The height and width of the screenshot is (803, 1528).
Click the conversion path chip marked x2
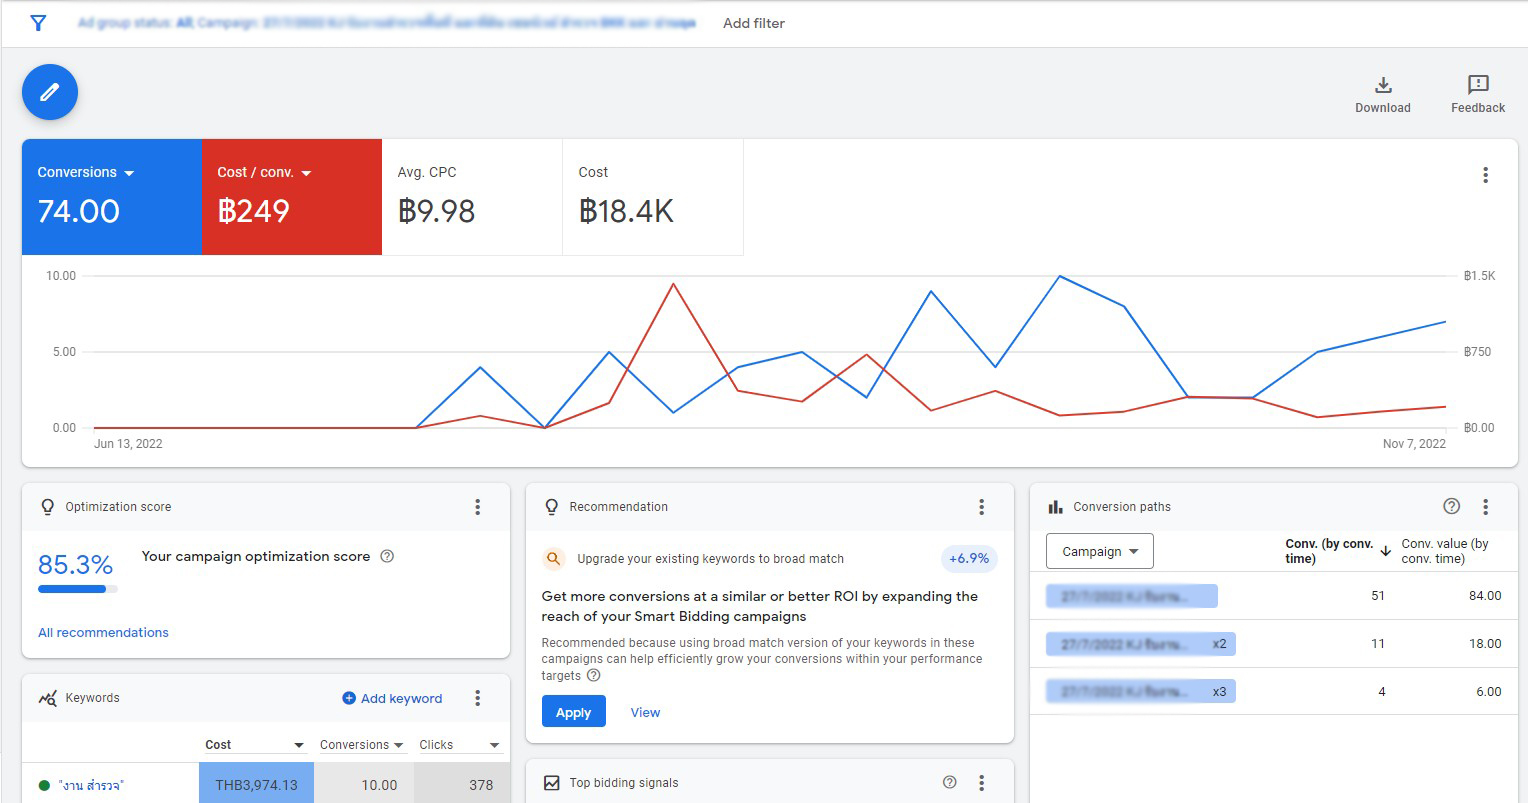1140,643
